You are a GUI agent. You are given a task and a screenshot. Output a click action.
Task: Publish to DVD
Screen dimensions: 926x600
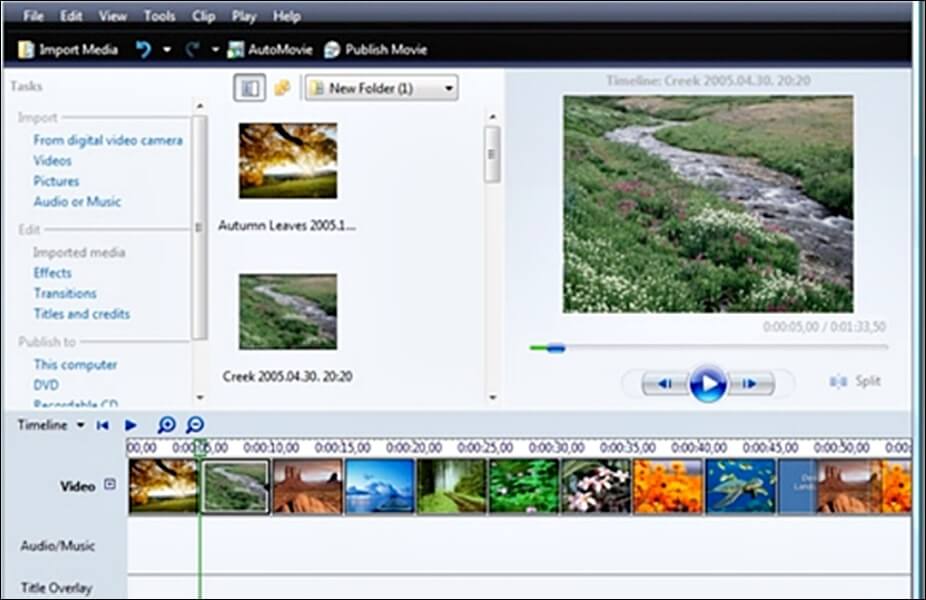[45, 385]
